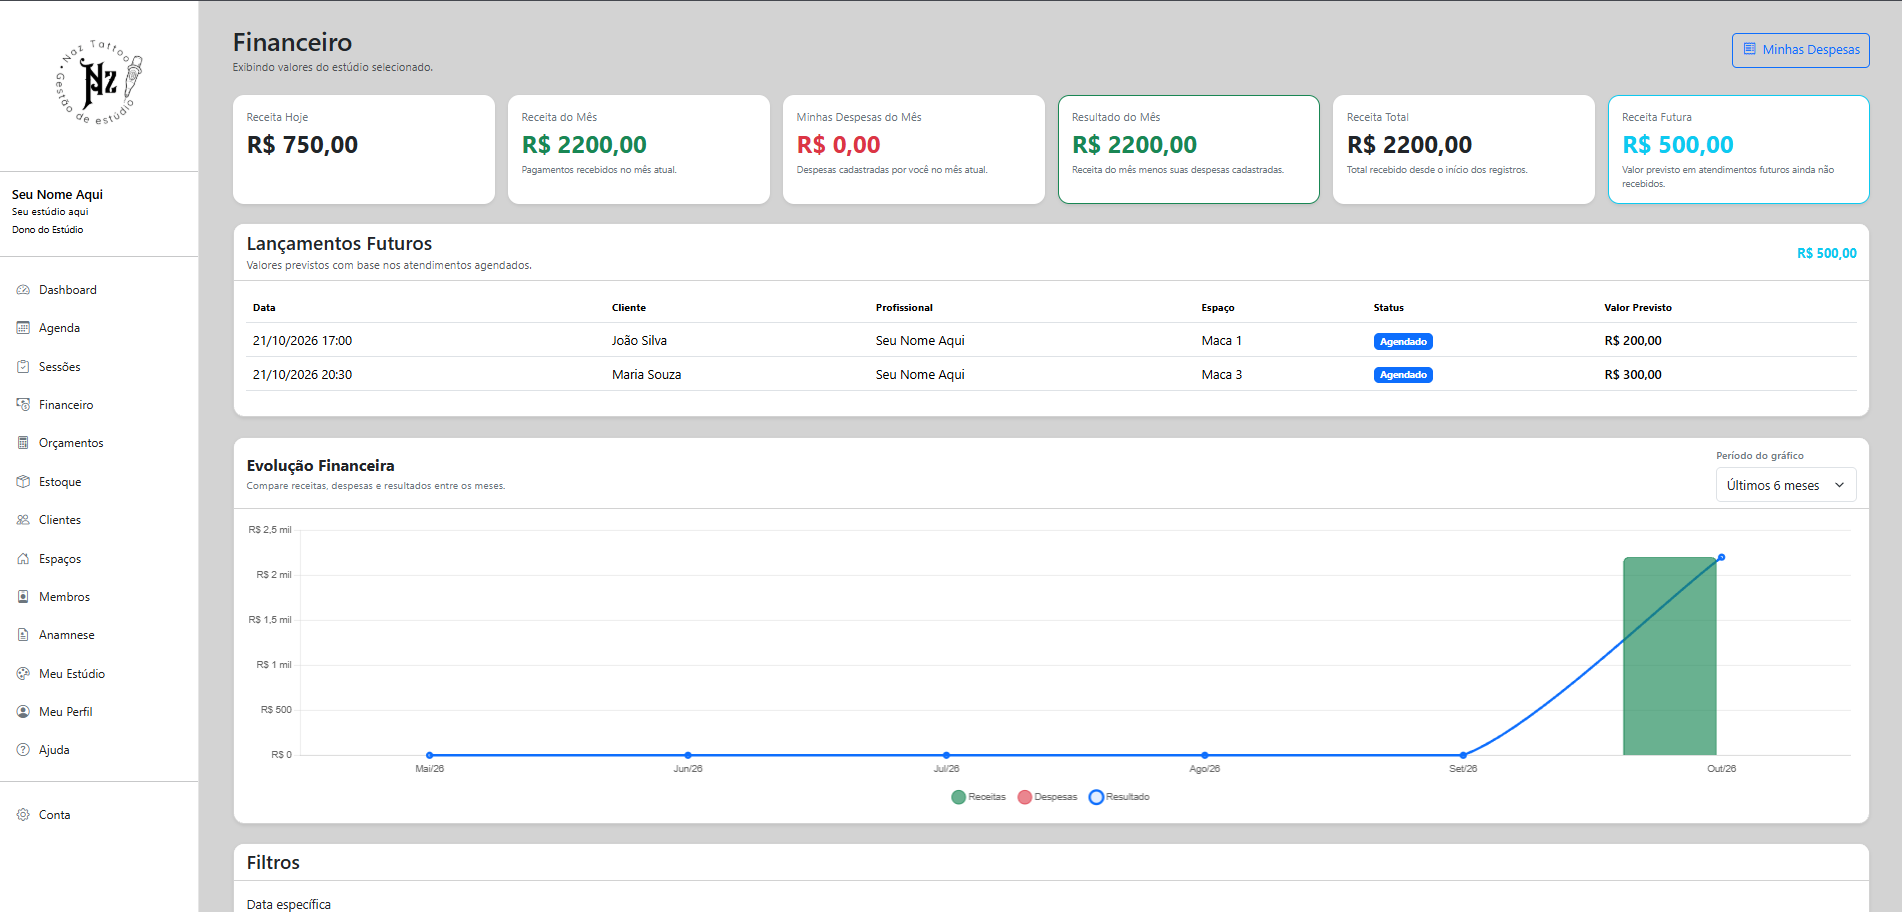Click the Valor Previsto column header
Screen dimensions: 1902x912
1638,308
